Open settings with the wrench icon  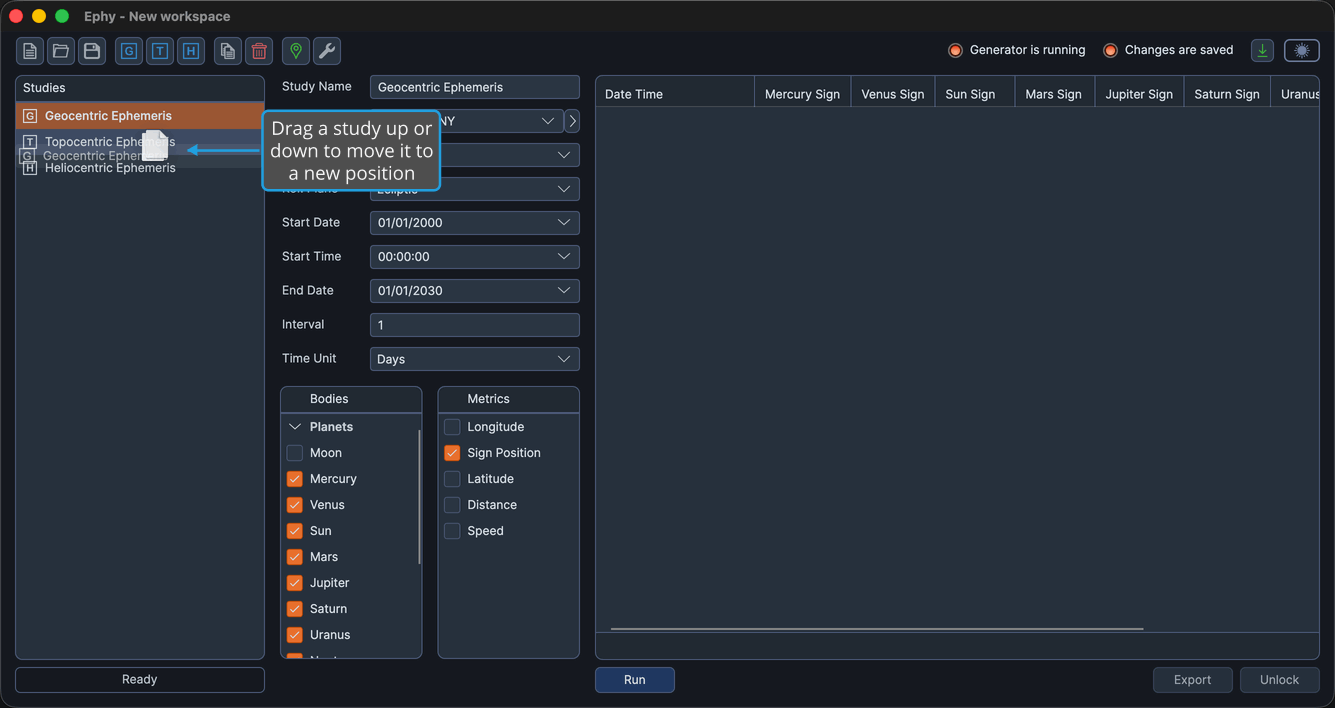[327, 51]
